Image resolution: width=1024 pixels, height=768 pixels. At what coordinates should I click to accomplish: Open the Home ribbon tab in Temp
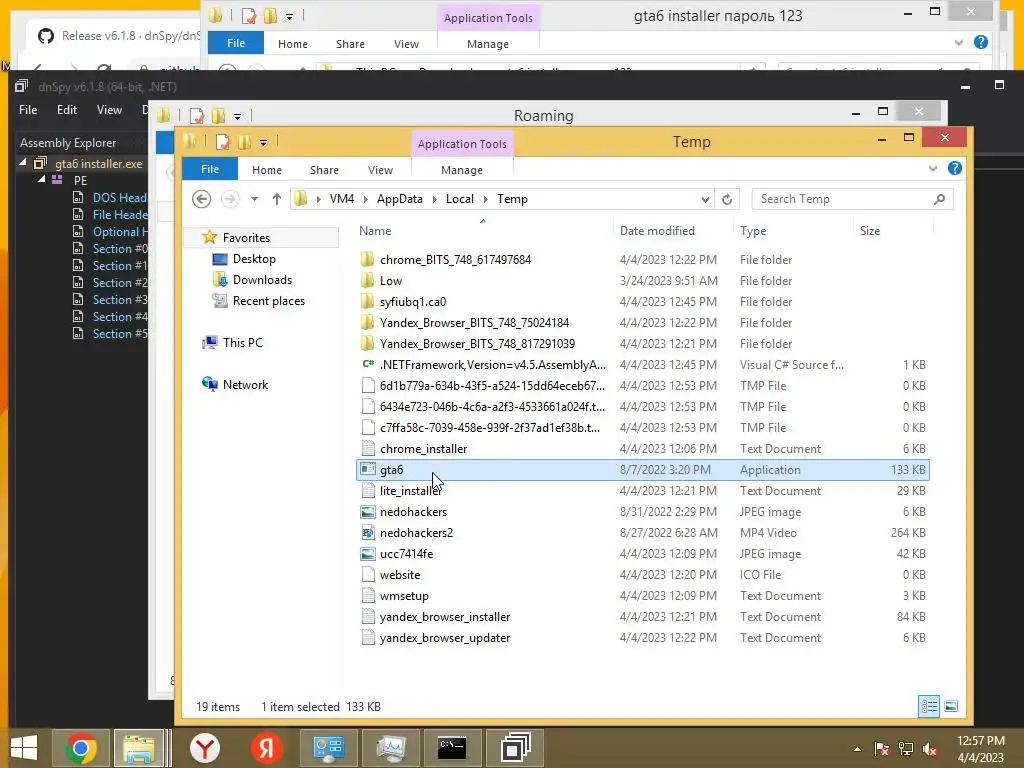(266, 170)
